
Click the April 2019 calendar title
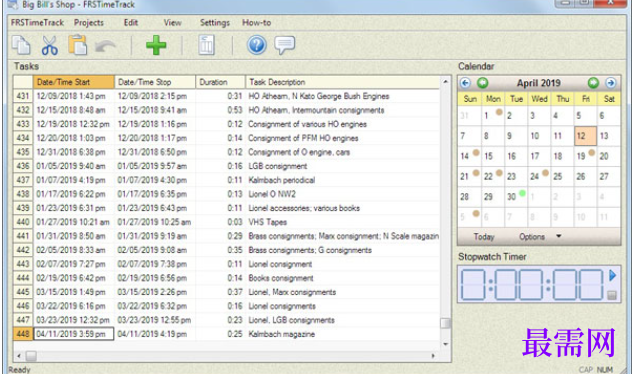(x=539, y=83)
